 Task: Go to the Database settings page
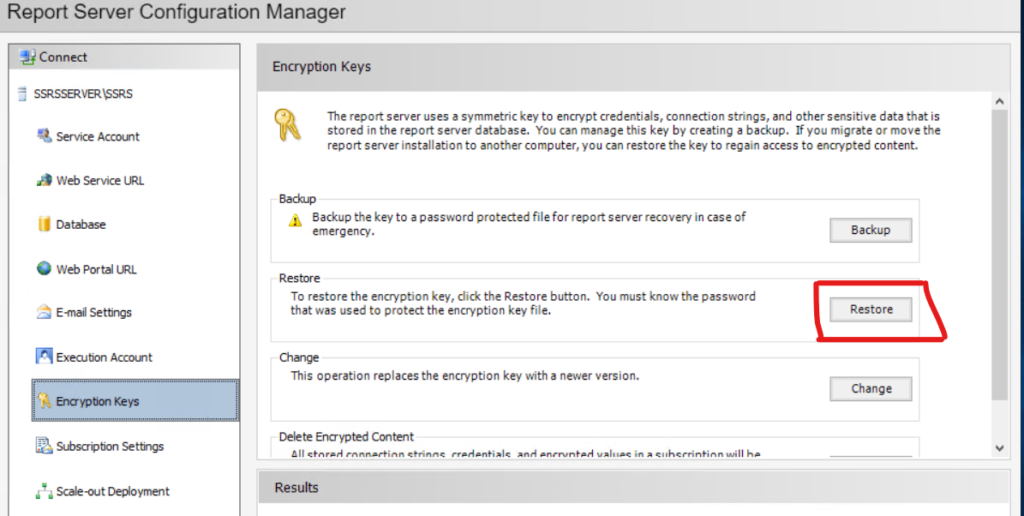[x=80, y=225]
